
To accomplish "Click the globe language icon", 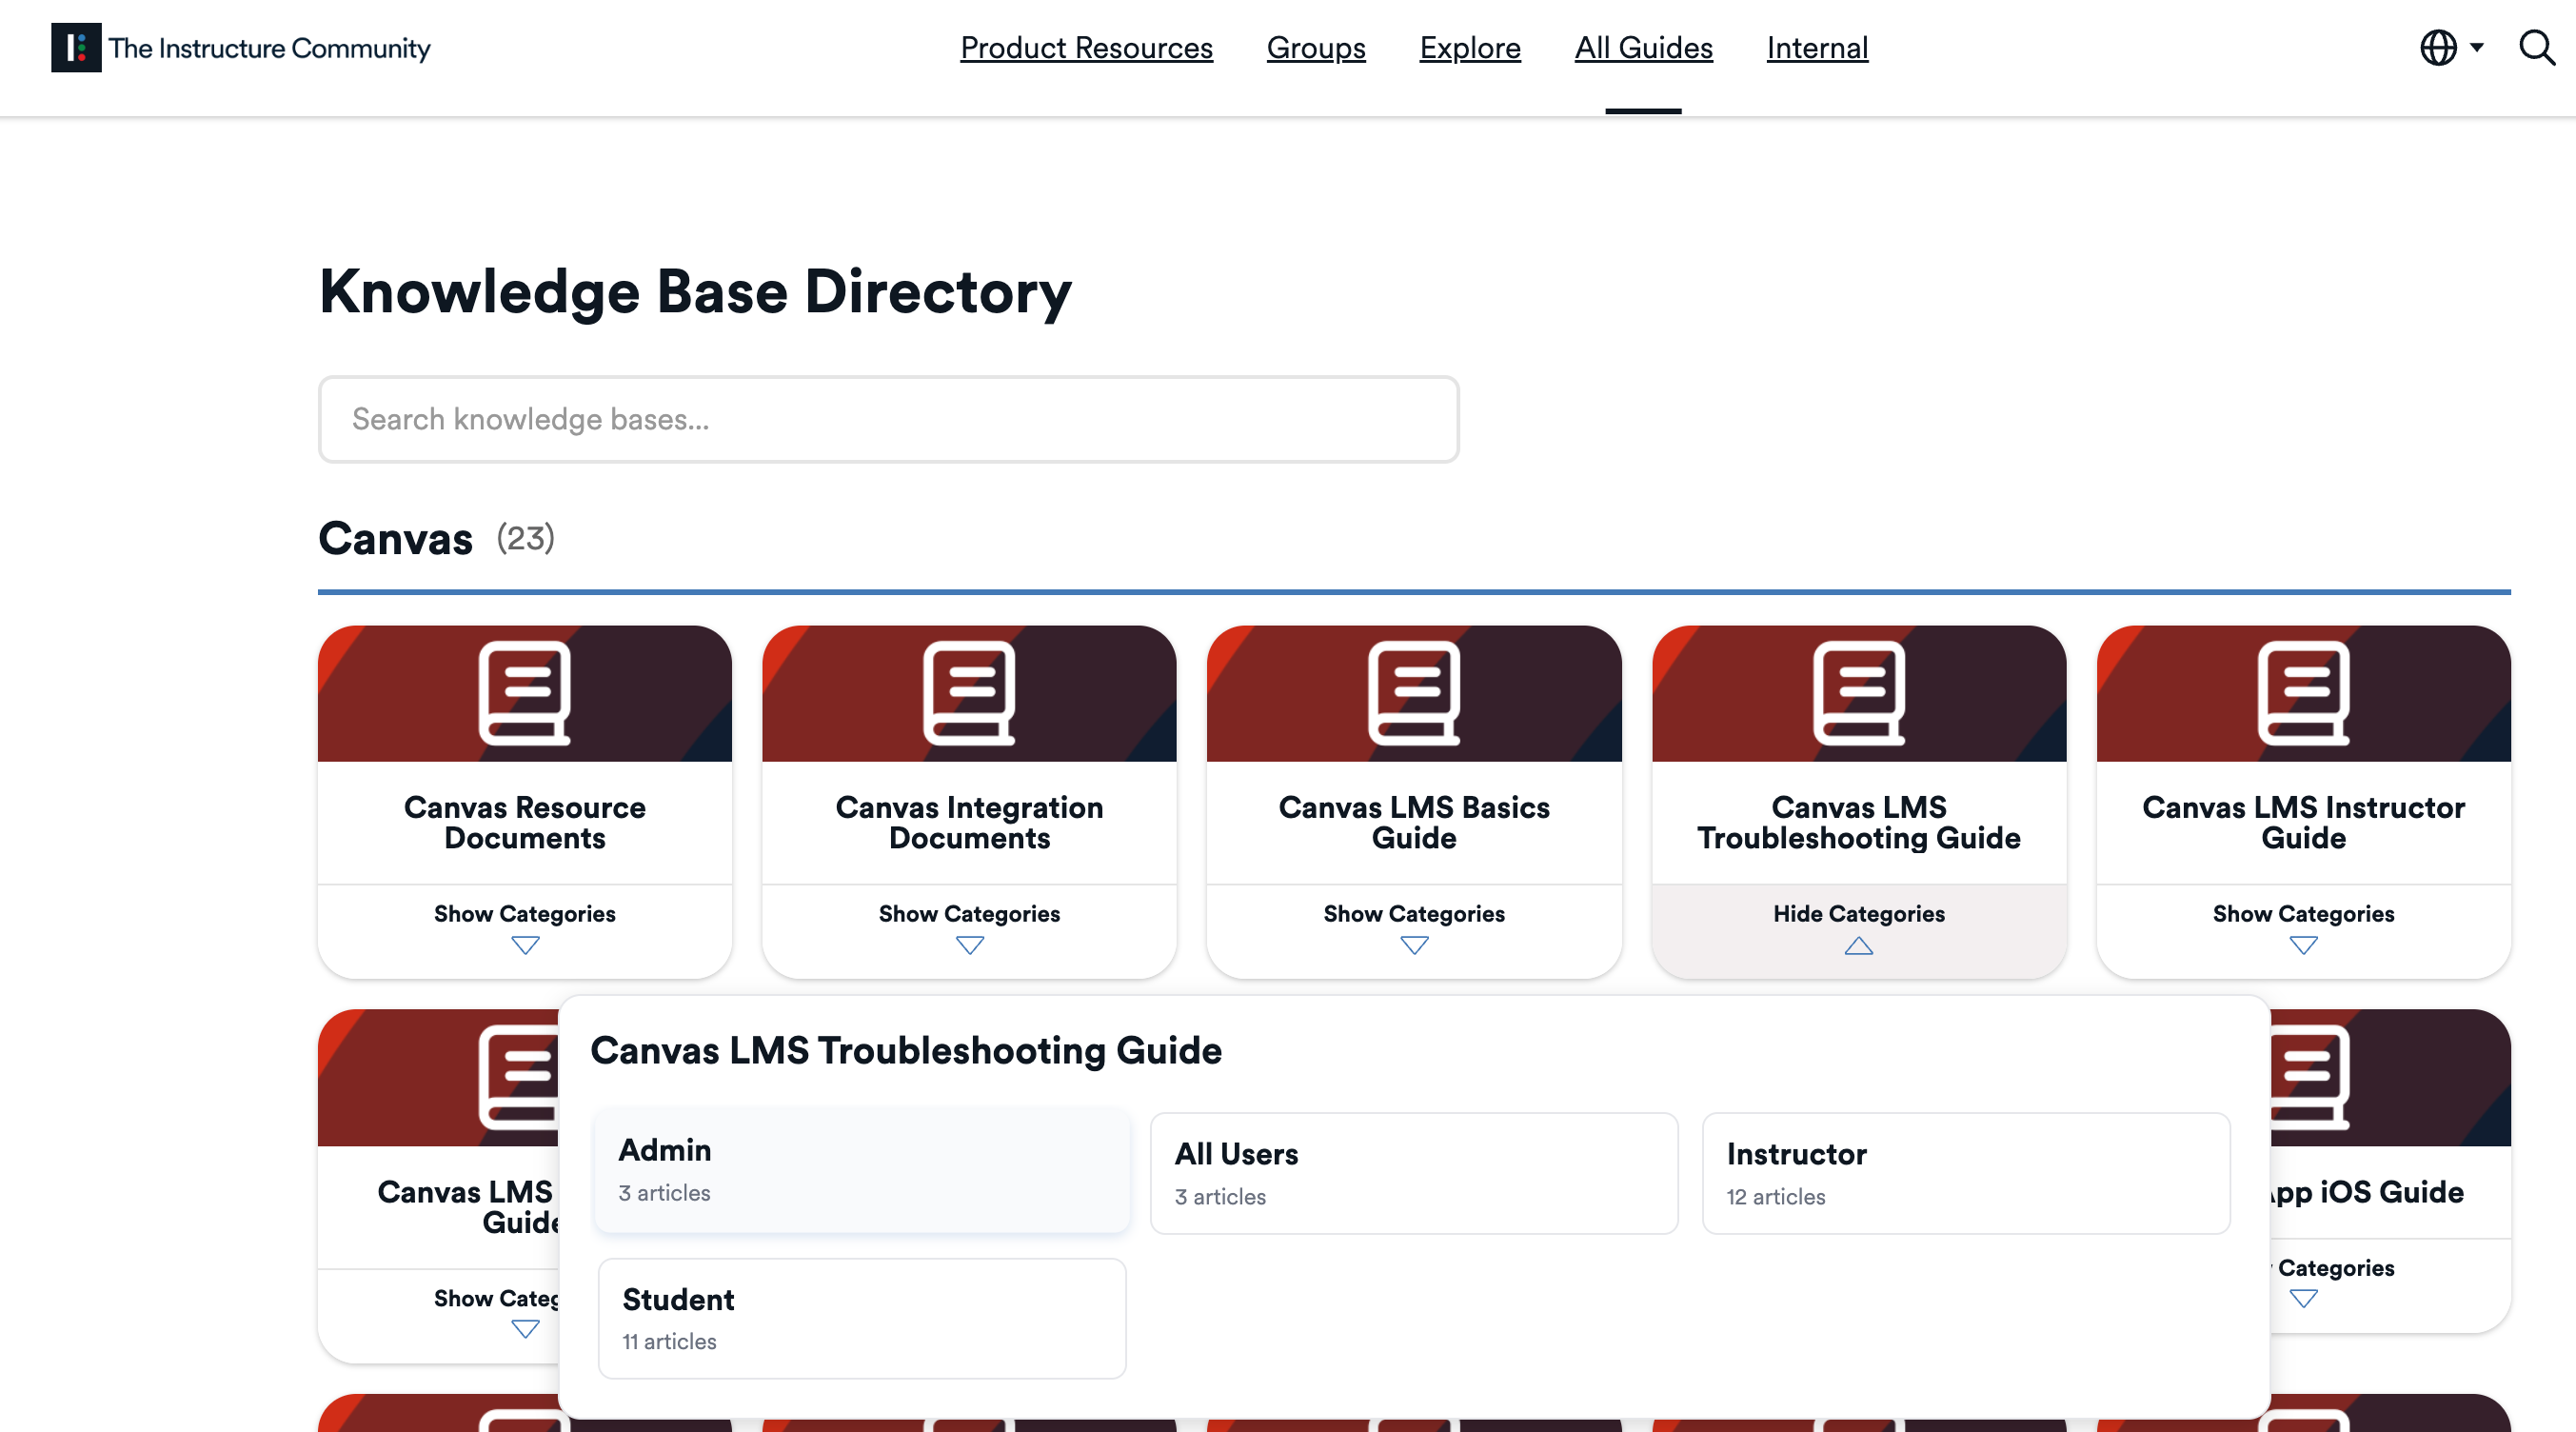I will [2438, 47].
